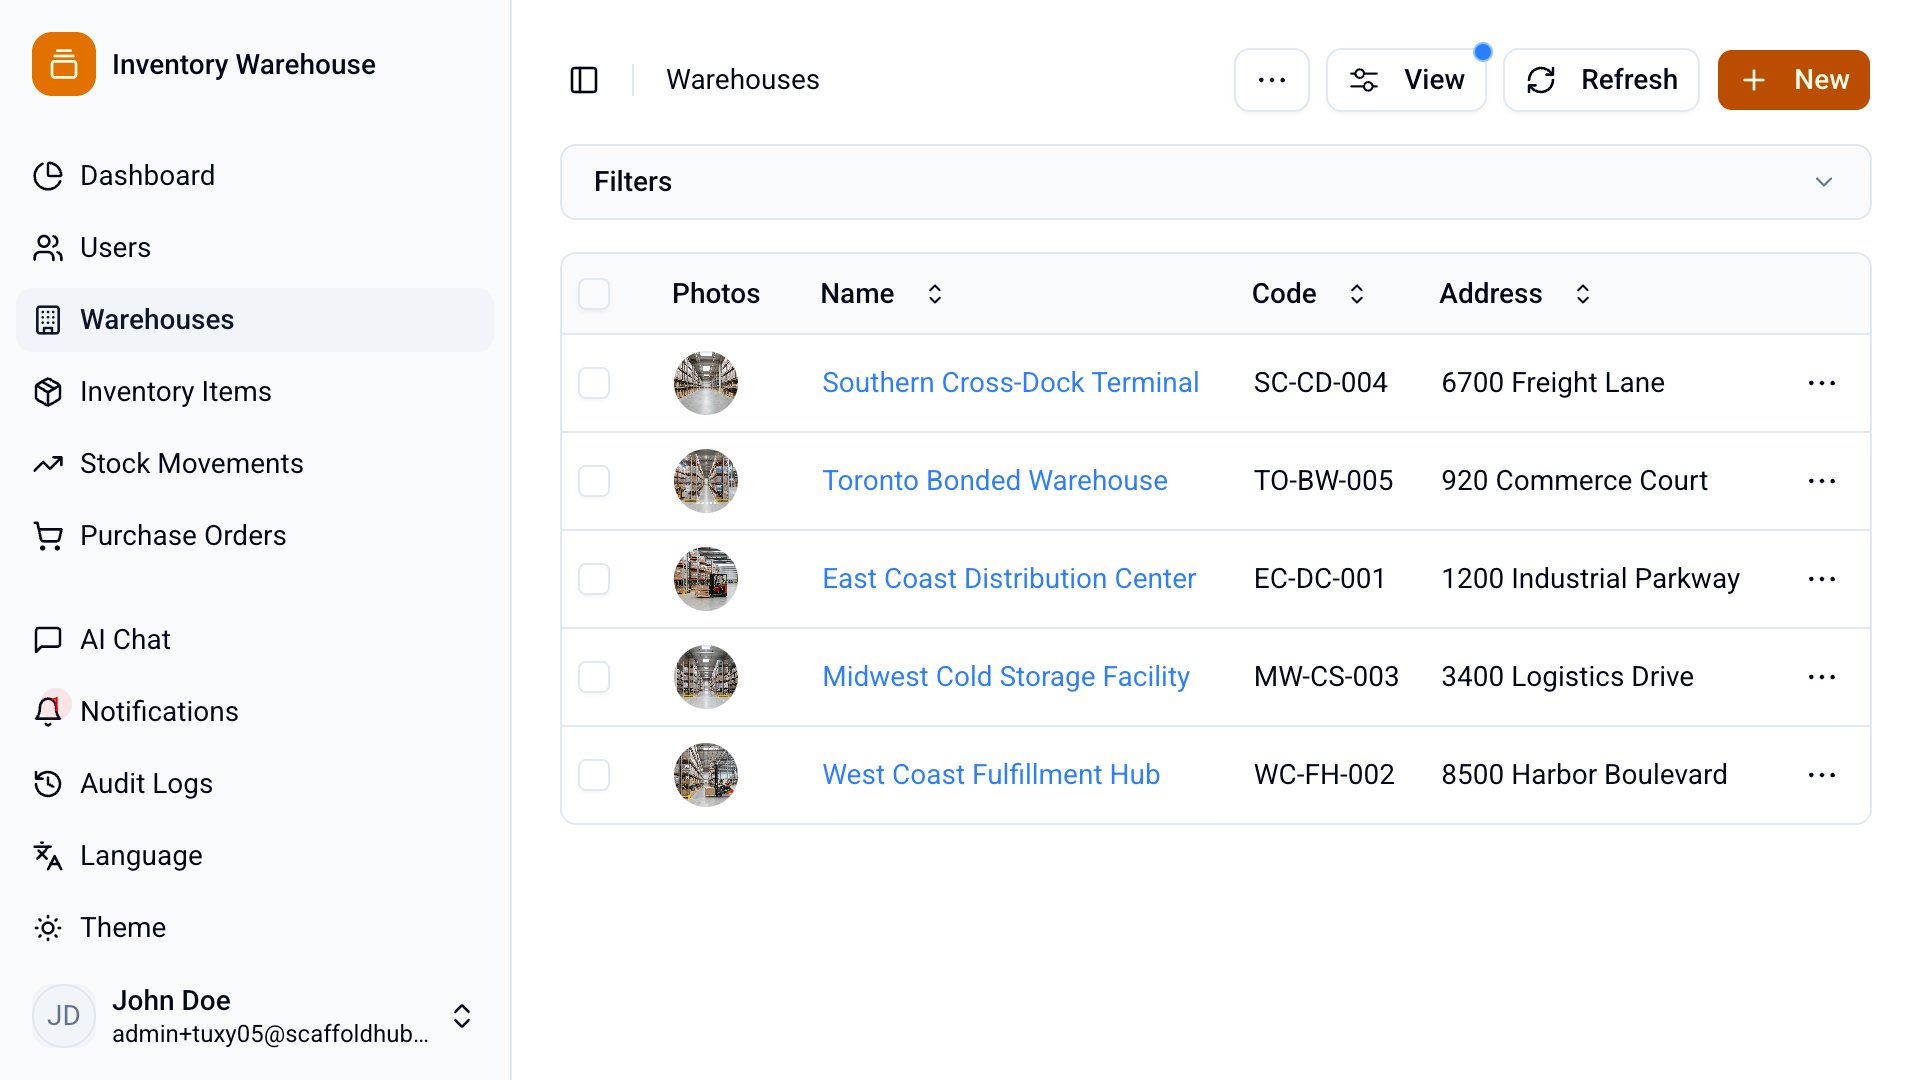The width and height of the screenshot is (1920, 1080).
Task: Click the Language translate icon
Action: tap(48, 855)
